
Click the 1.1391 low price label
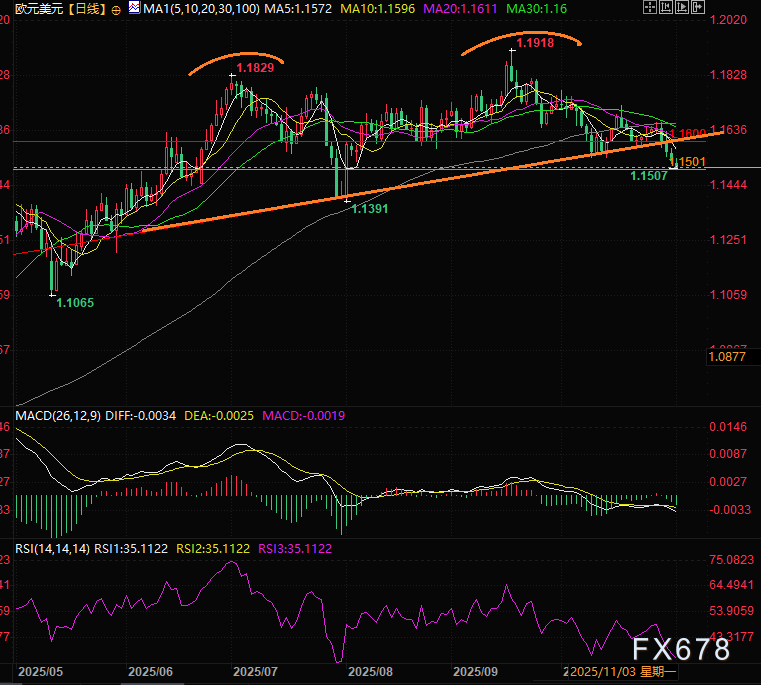tap(371, 210)
